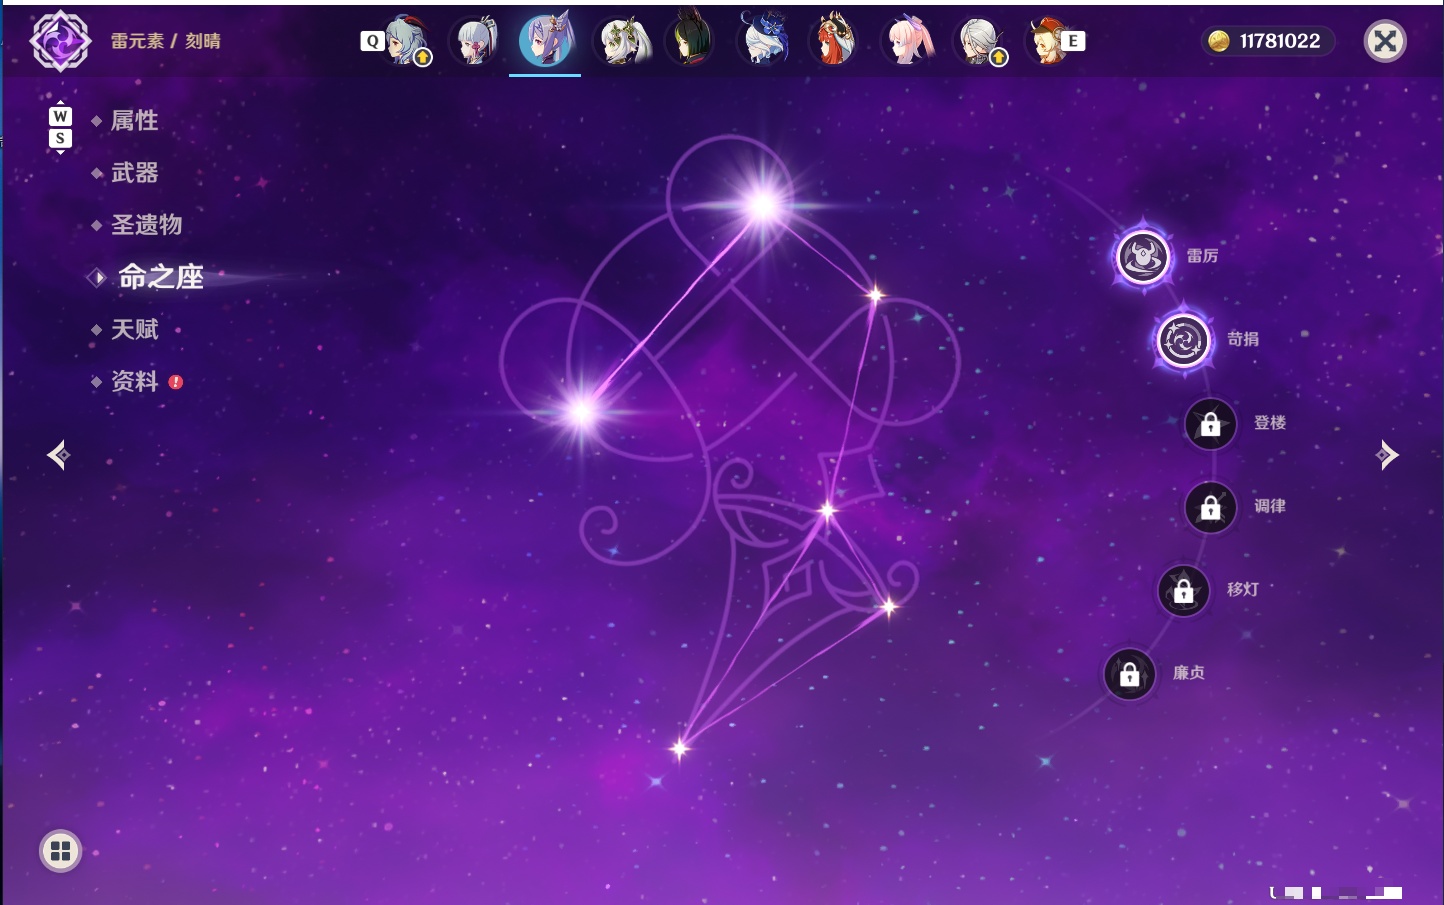Open the locked 调律 constellation node
The height and width of the screenshot is (905, 1444).
tap(1210, 508)
